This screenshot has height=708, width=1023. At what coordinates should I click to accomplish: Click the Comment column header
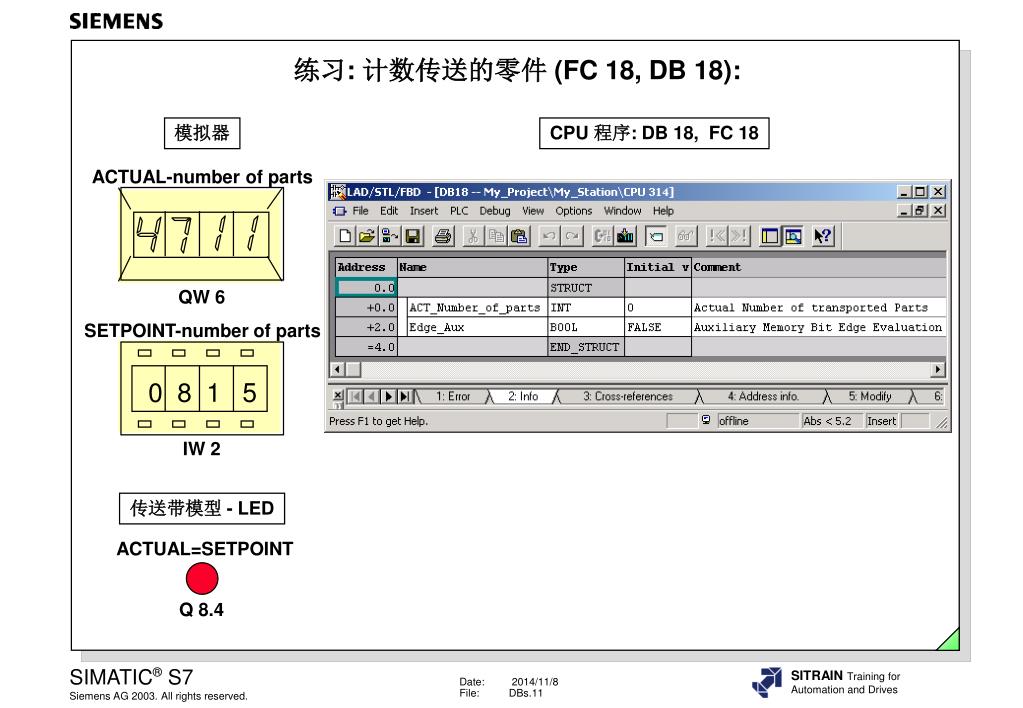819,267
